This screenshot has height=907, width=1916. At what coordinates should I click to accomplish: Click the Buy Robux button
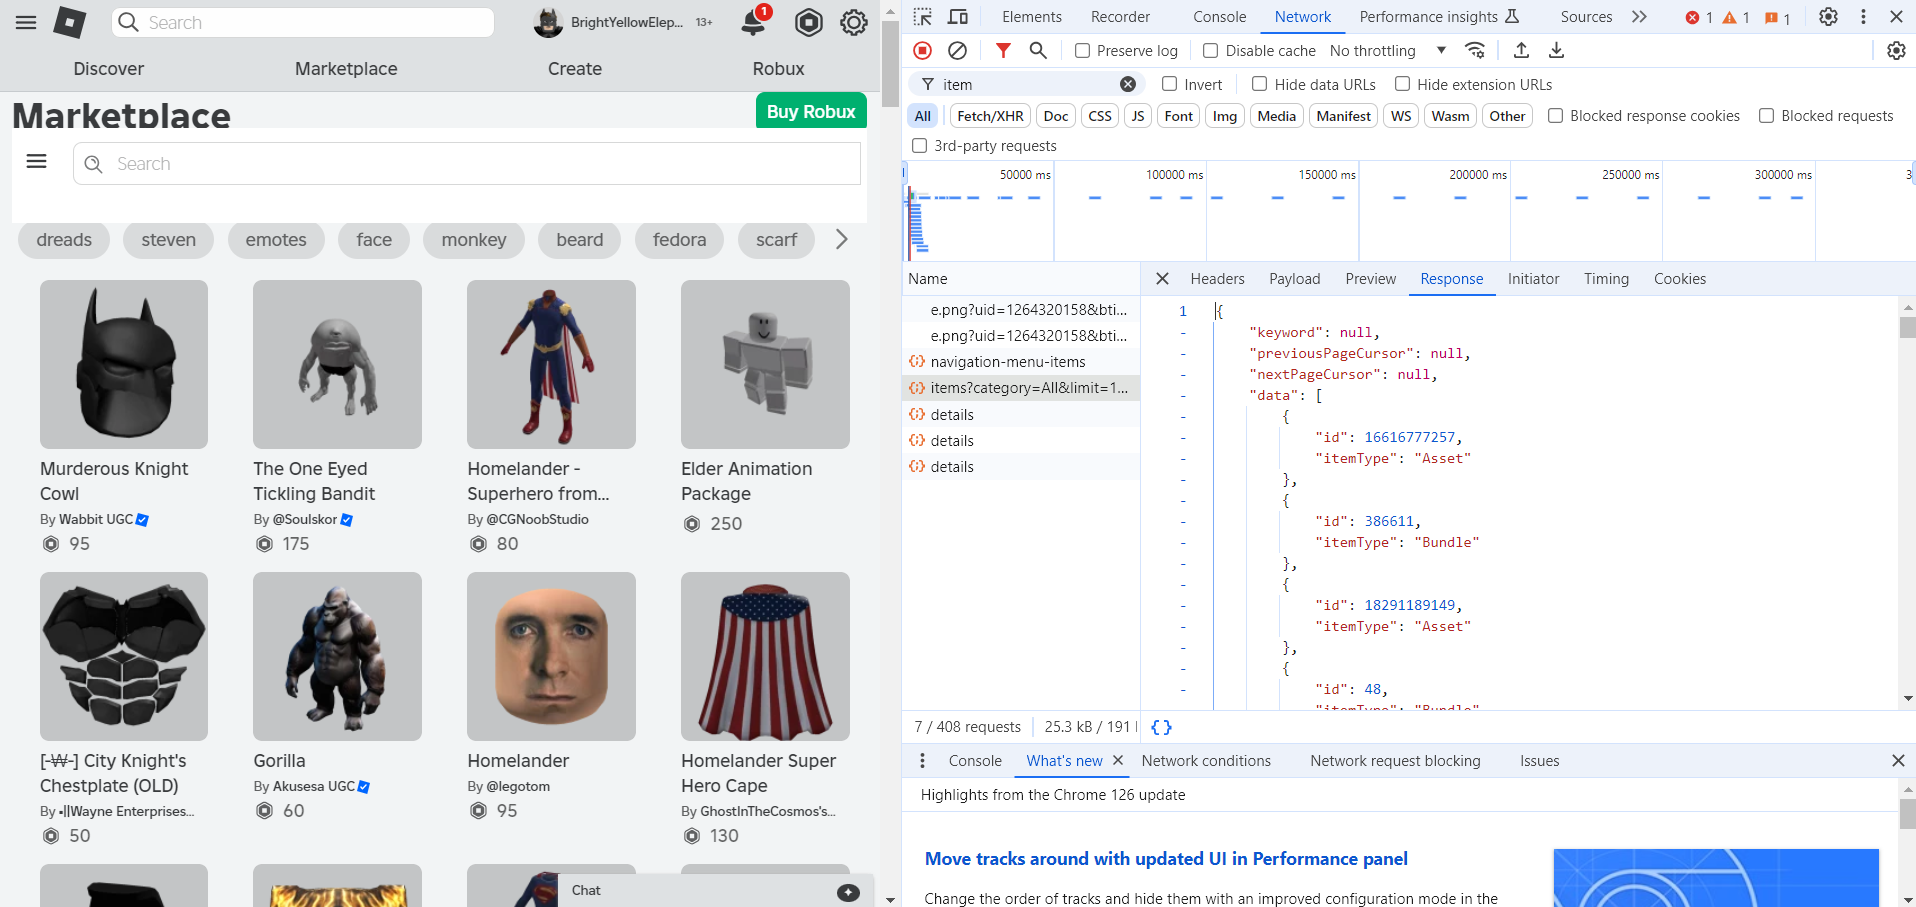810,111
